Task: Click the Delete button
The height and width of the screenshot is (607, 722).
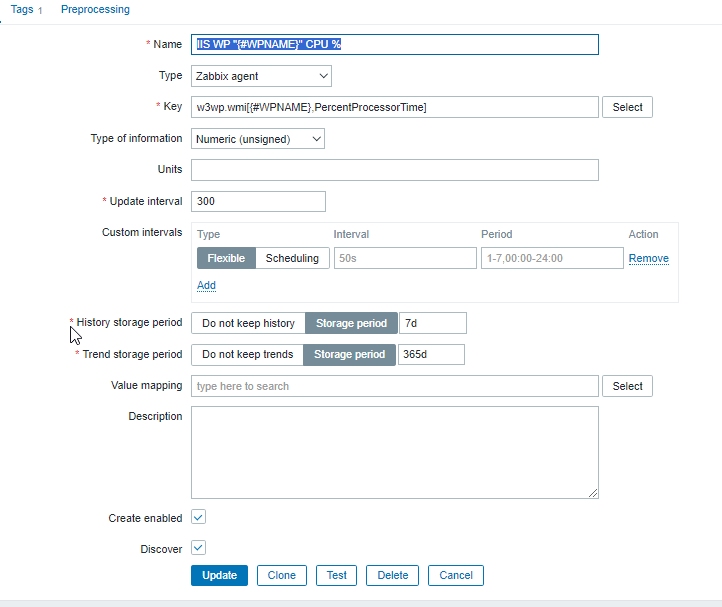Action: coord(392,575)
